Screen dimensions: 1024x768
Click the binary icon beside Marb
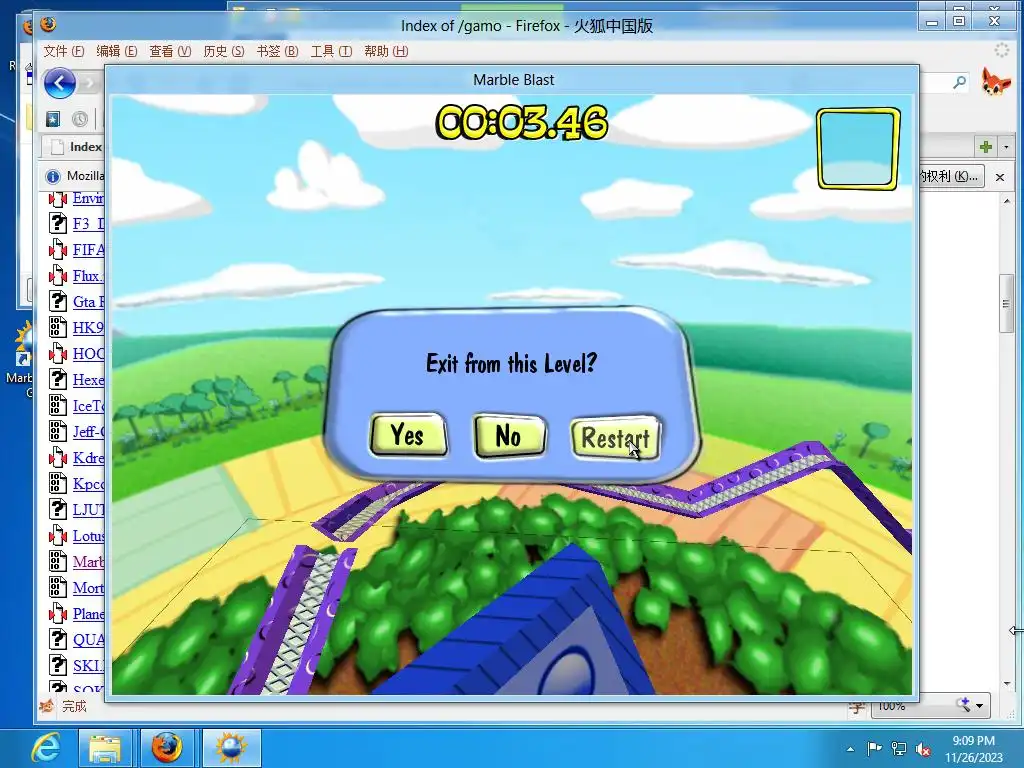click(x=58, y=562)
